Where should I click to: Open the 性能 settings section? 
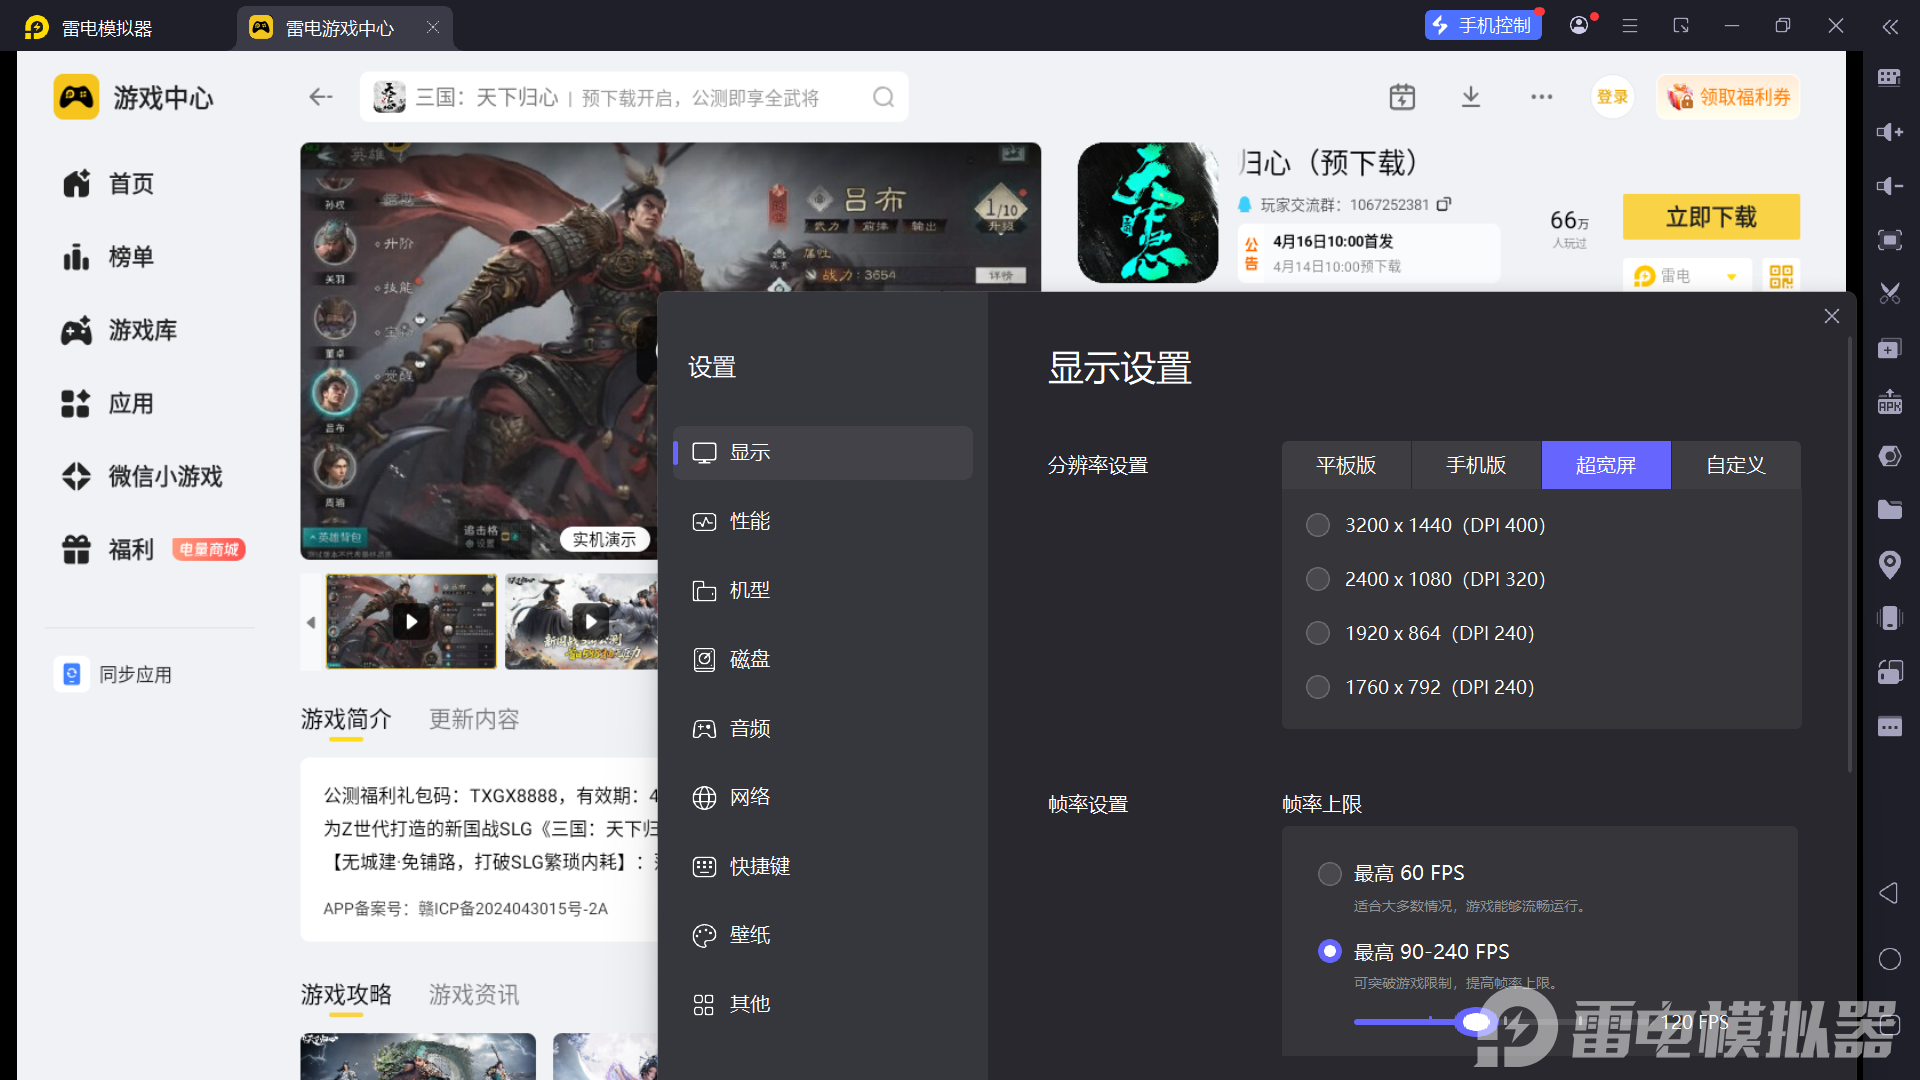pyautogui.click(x=749, y=521)
